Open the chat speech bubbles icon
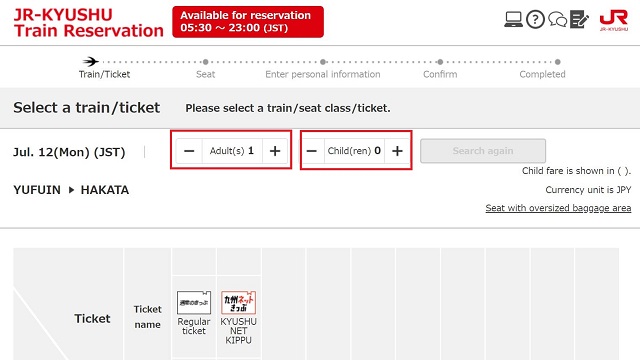Image resolution: width=640 pixels, height=360 pixels. click(x=557, y=19)
